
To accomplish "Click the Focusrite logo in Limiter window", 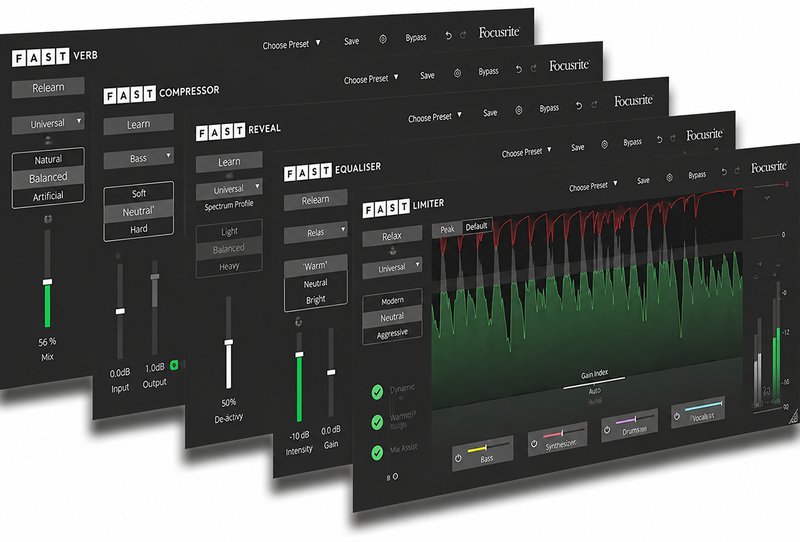I will click(x=769, y=167).
